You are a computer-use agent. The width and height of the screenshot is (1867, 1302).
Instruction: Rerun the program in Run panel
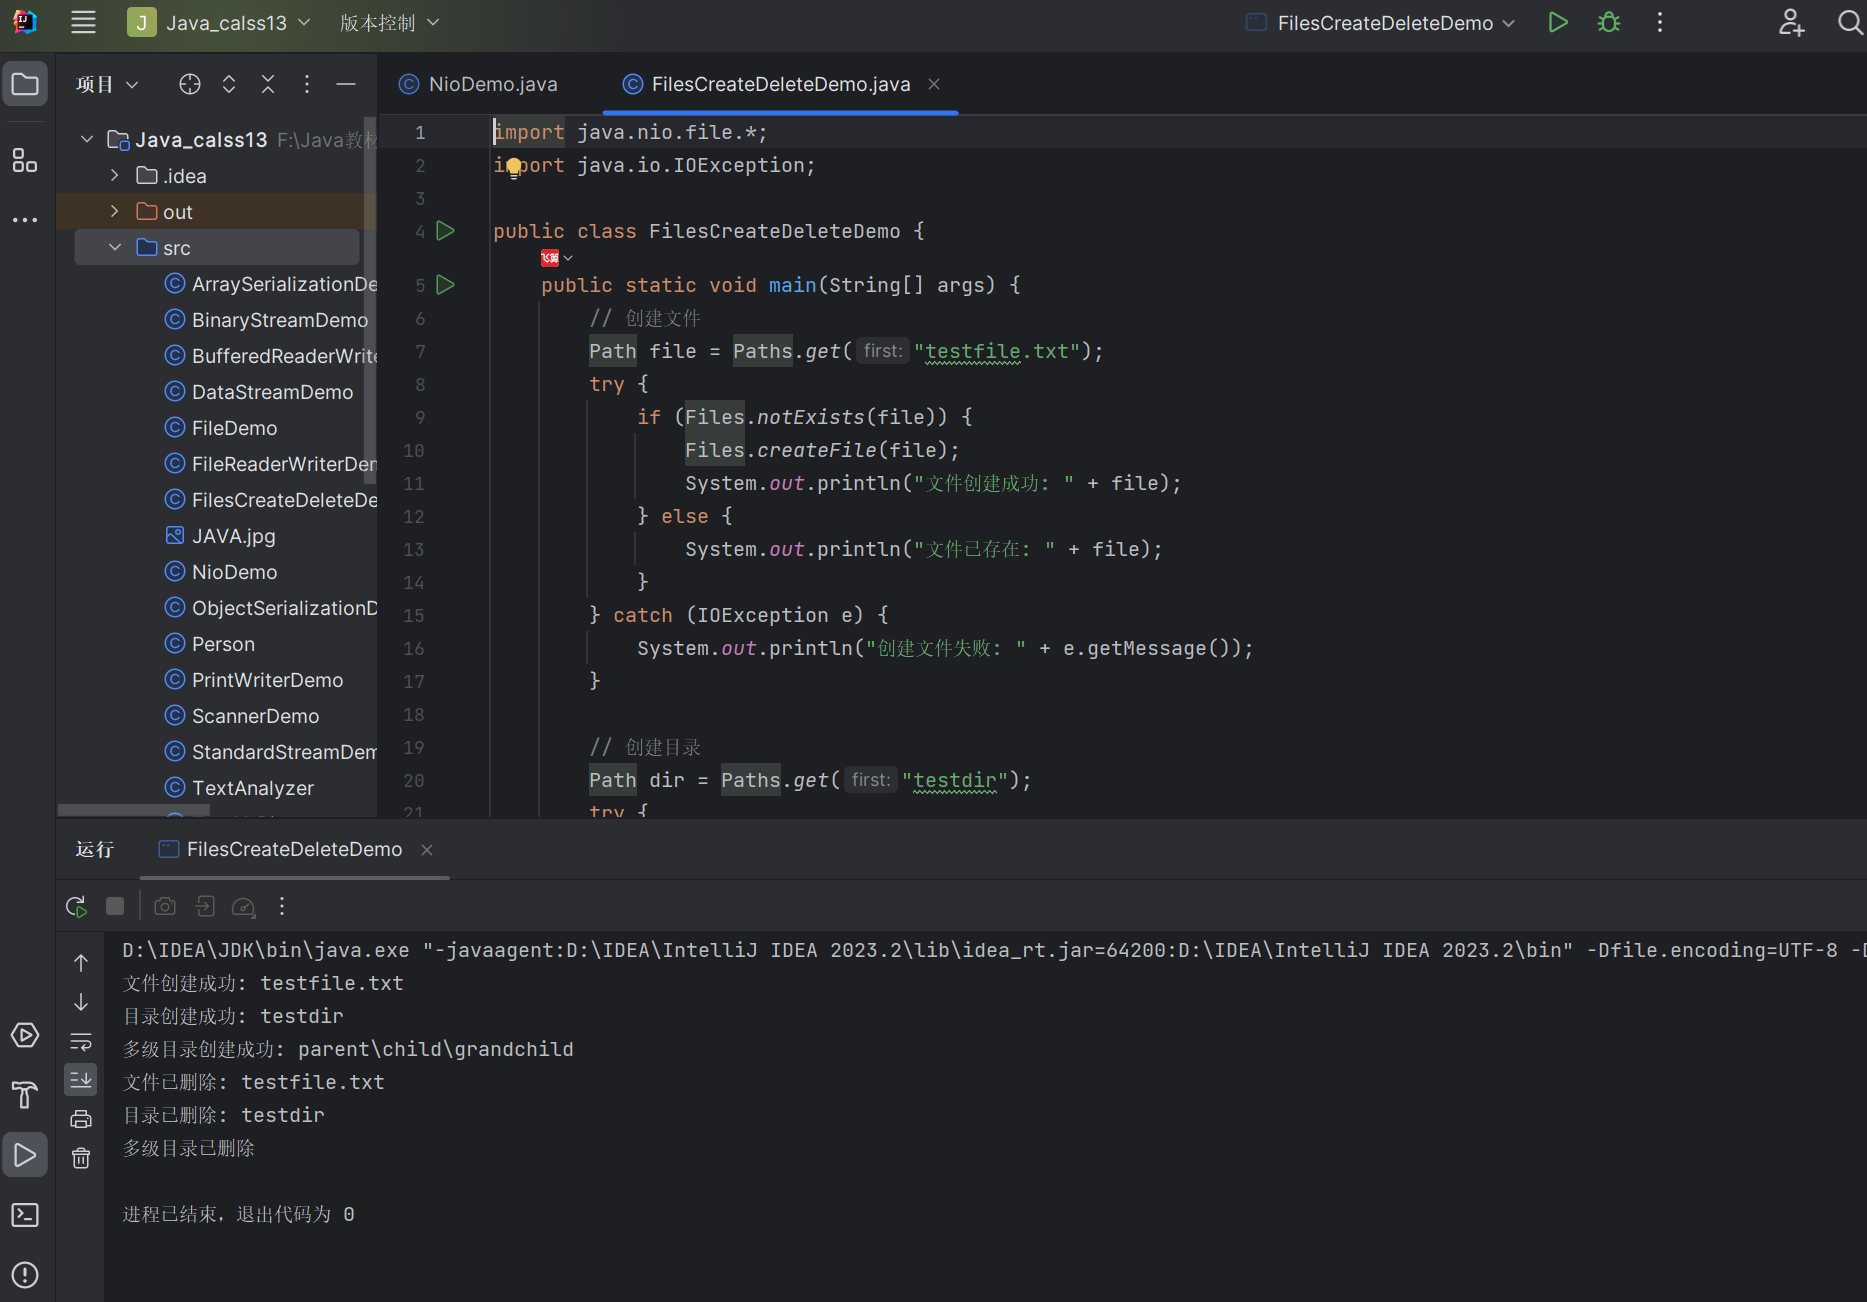pos(76,906)
